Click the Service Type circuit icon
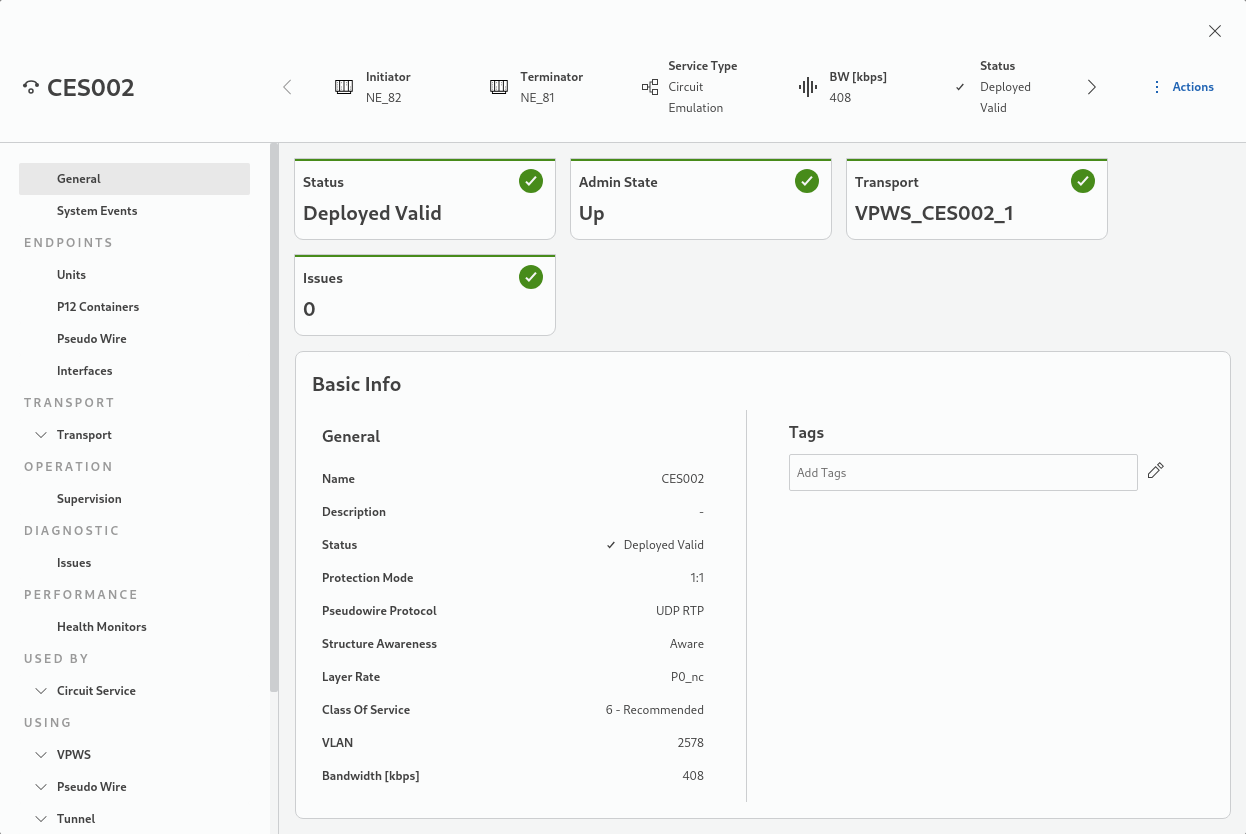The width and height of the screenshot is (1246, 834). tap(650, 87)
